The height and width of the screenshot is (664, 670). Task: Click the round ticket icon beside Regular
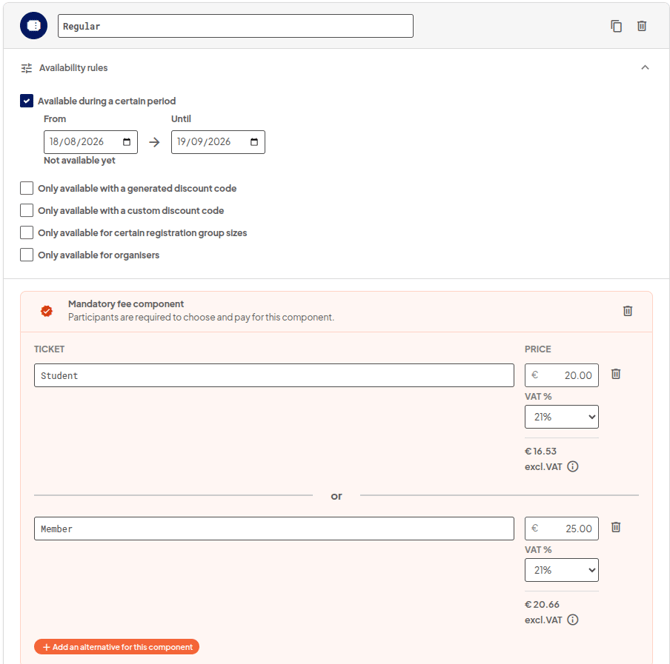33,26
